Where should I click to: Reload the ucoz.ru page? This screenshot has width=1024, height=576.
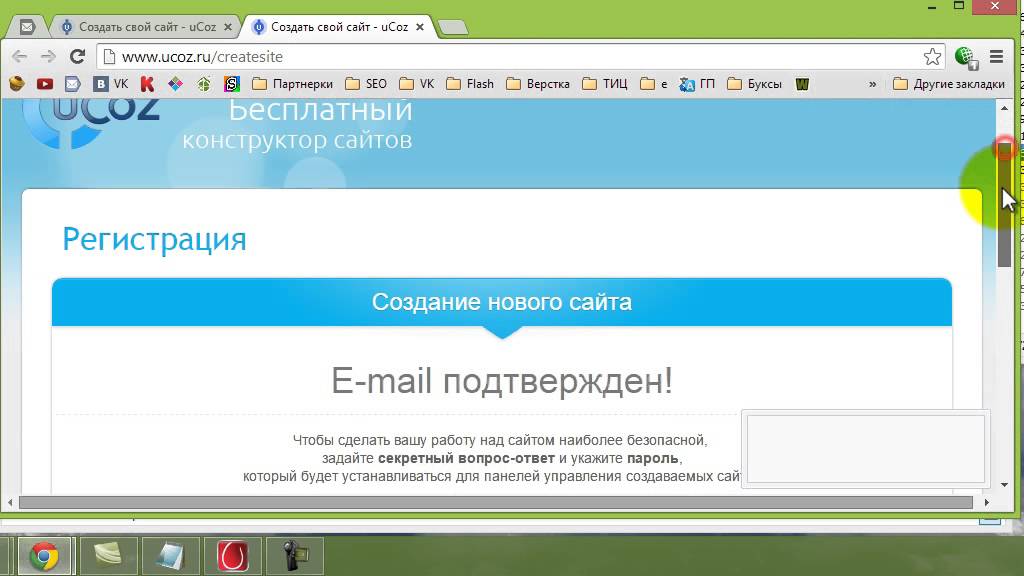77,57
